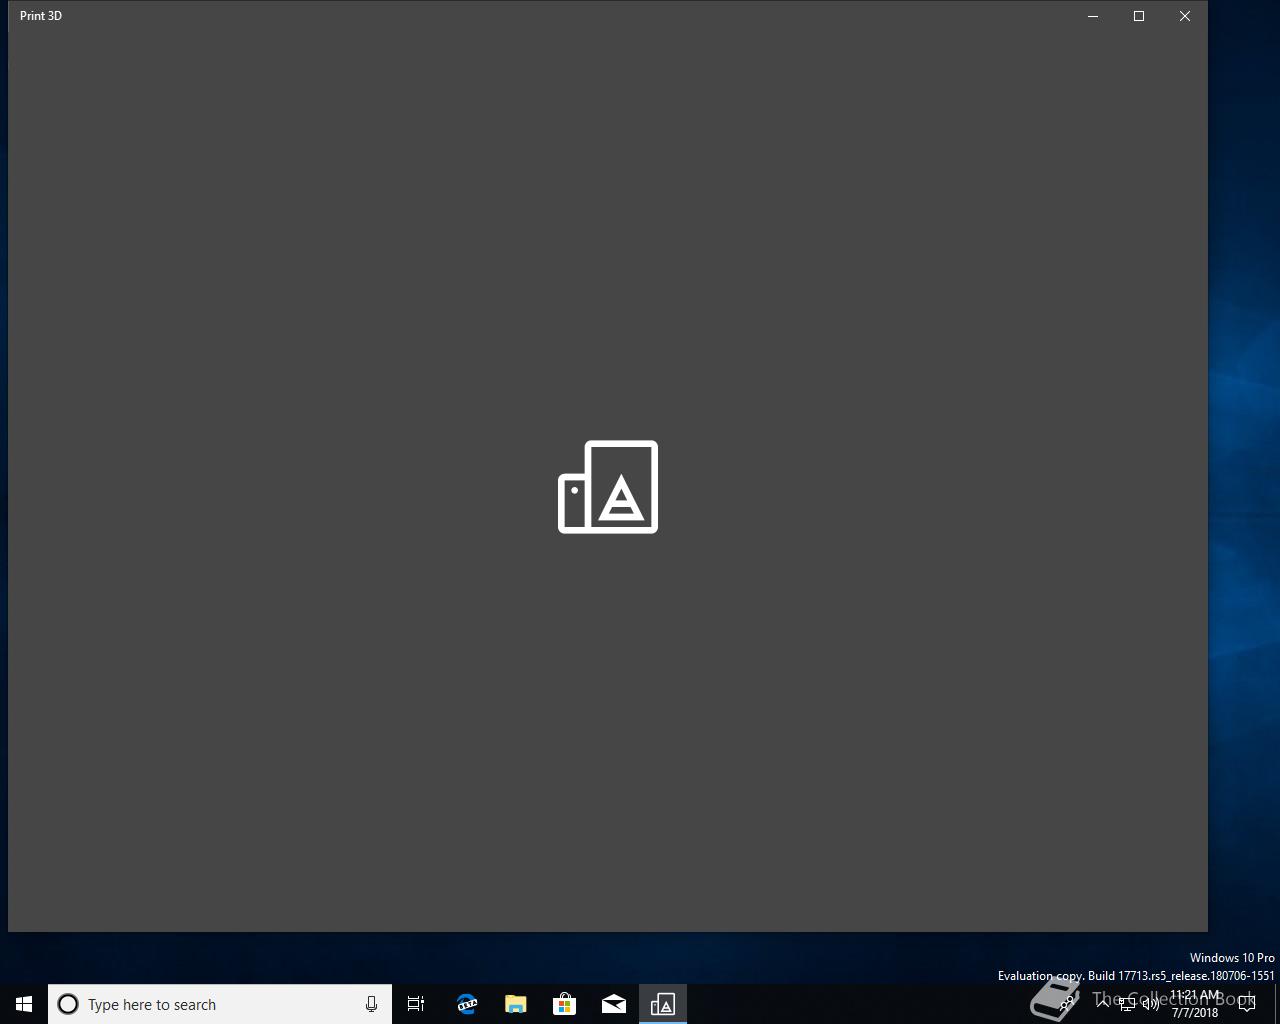Open network status in system tray
The image size is (1280, 1024).
[x=1127, y=1004]
